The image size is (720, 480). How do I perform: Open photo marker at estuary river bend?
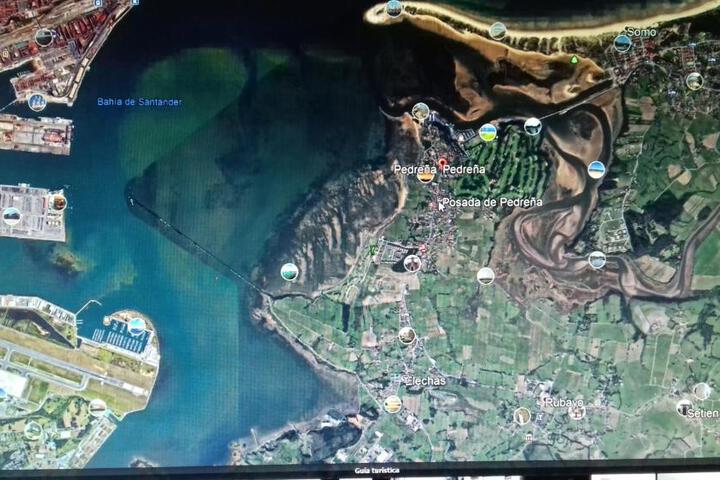pyautogui.click(x=597, y=260)
